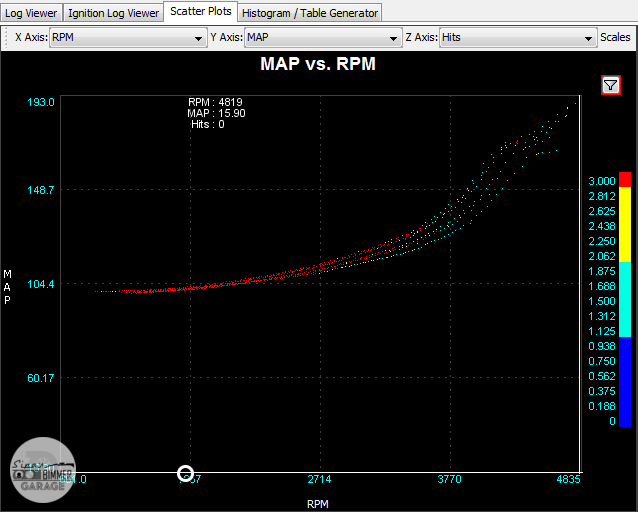The height and width of the screenshot is (513, 638).
Task: Click the 193.0 label on the MAP axis
Action: click(x=41, y=102)
